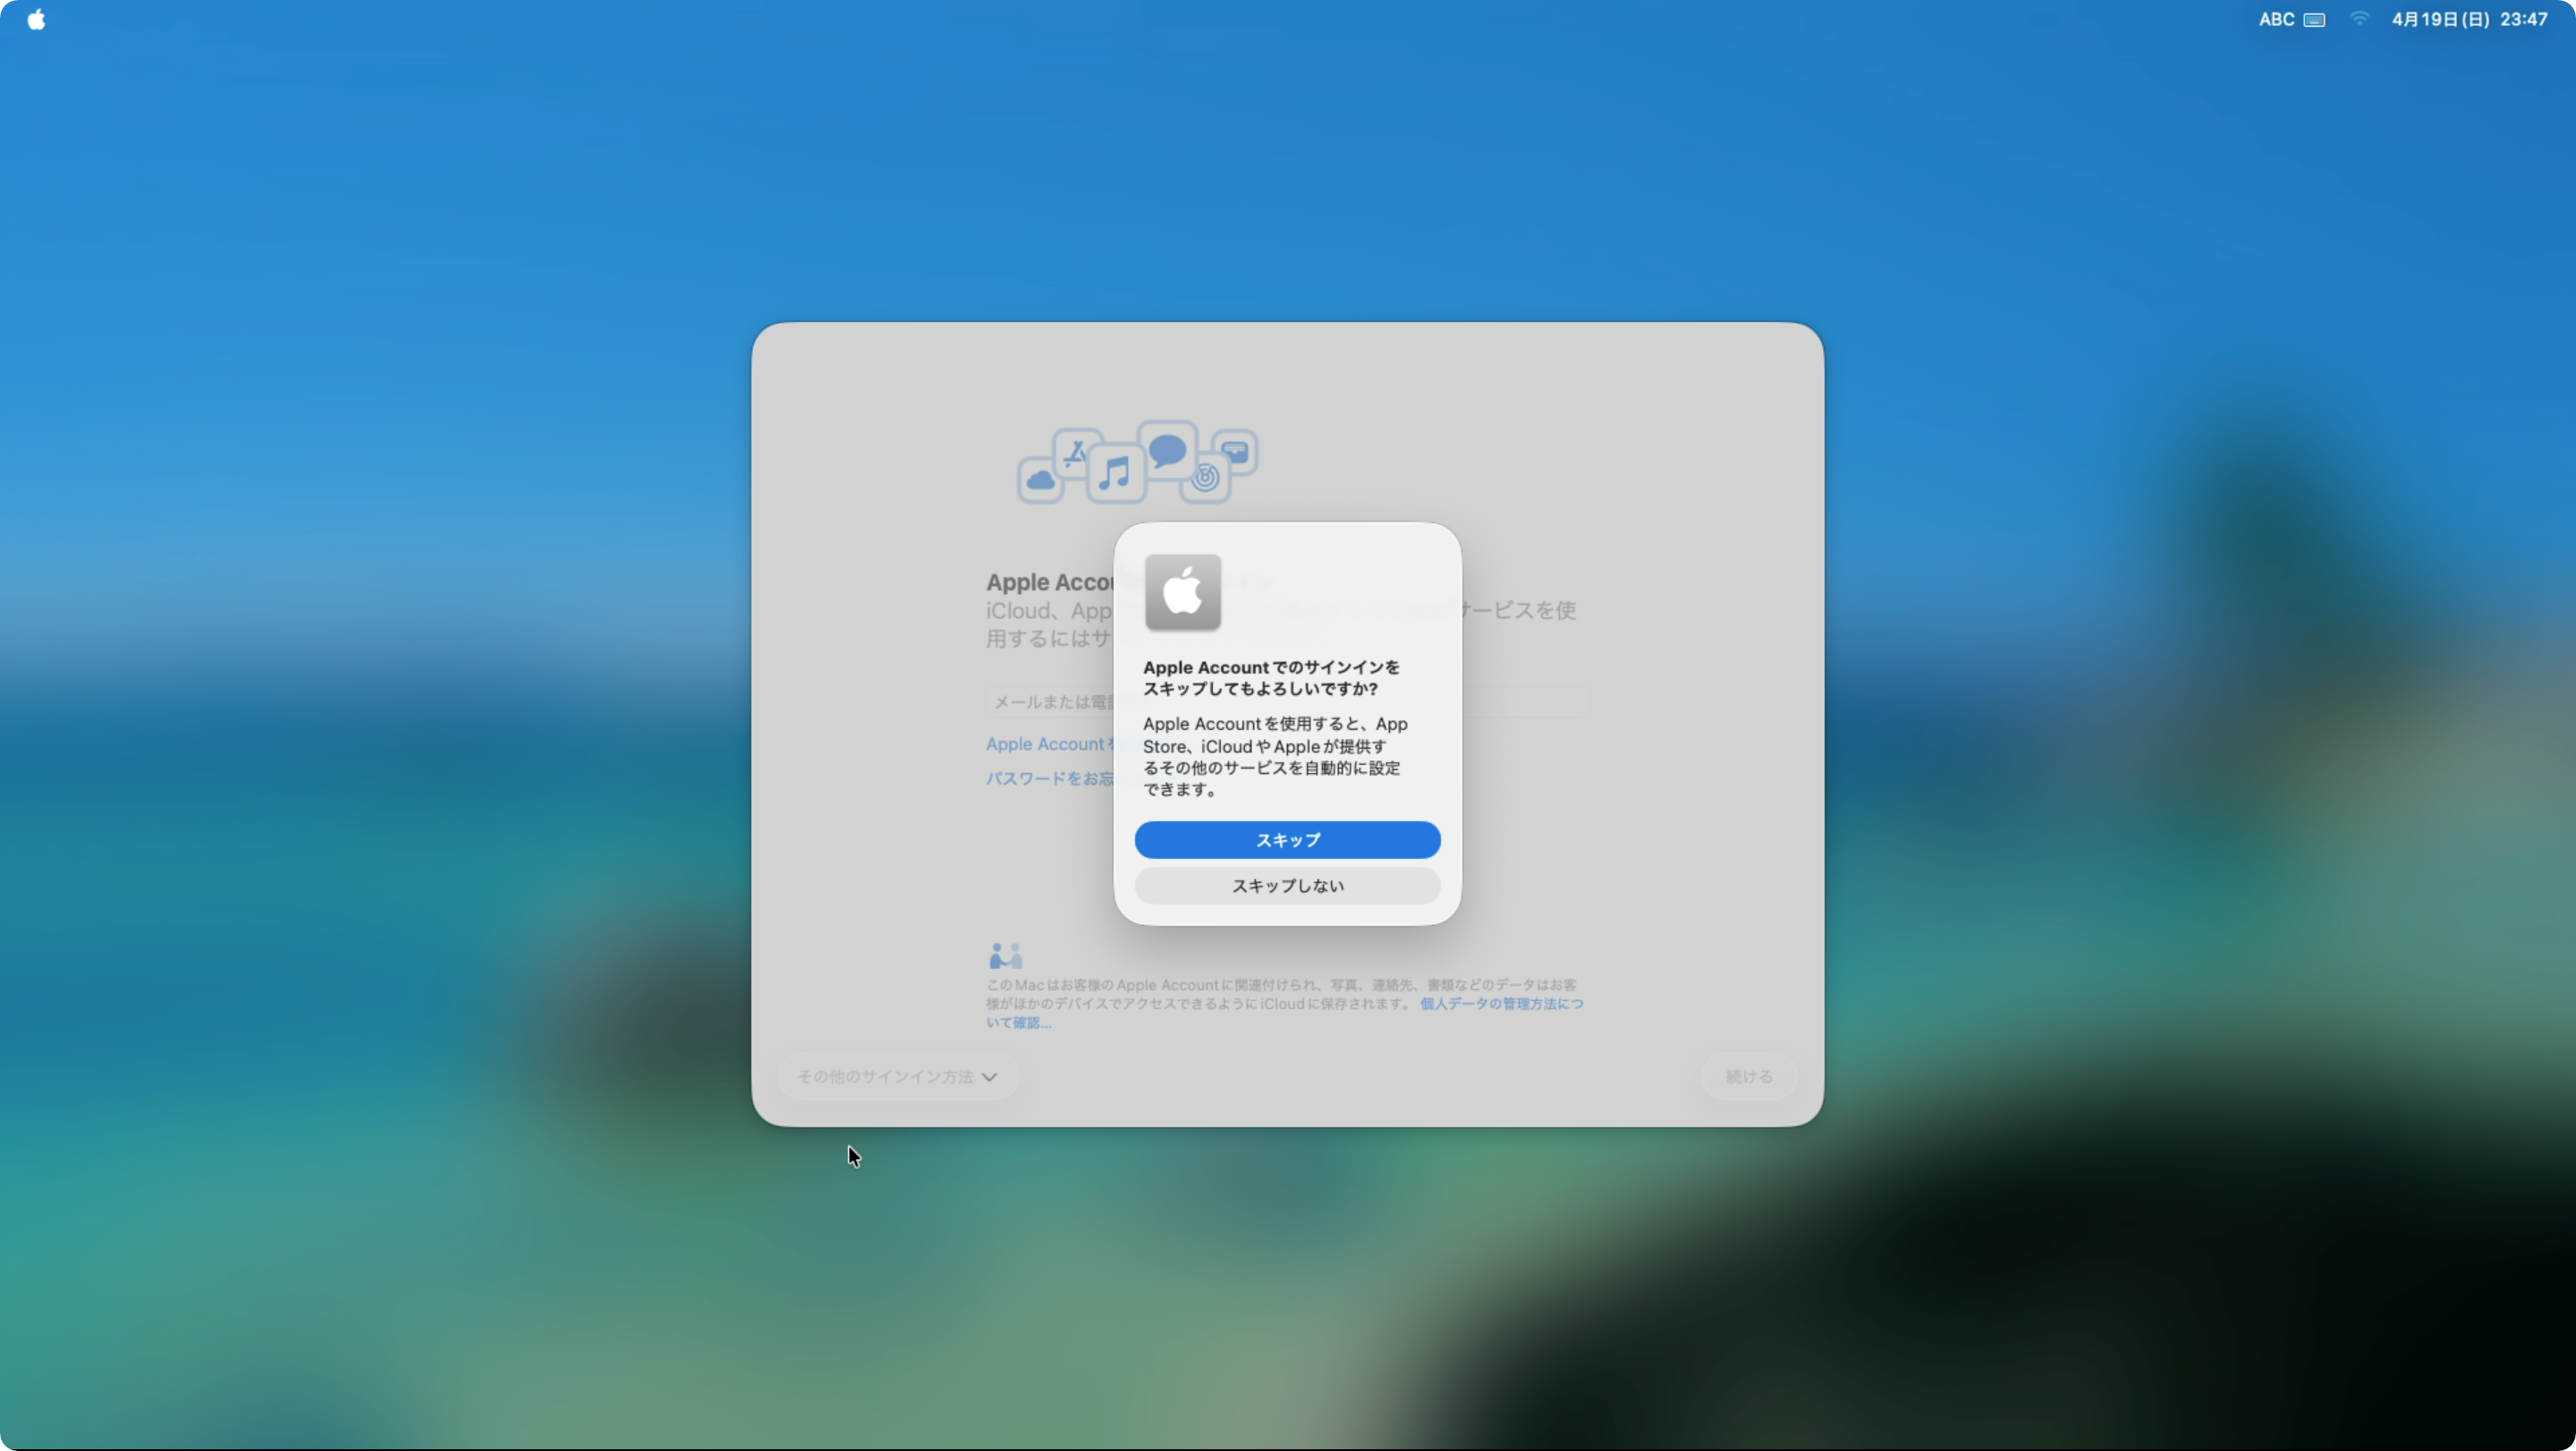Open the Apple Account creation link
Image resolution: width=2576 pixels, height=1451 pixels.
click(1049, 744)
